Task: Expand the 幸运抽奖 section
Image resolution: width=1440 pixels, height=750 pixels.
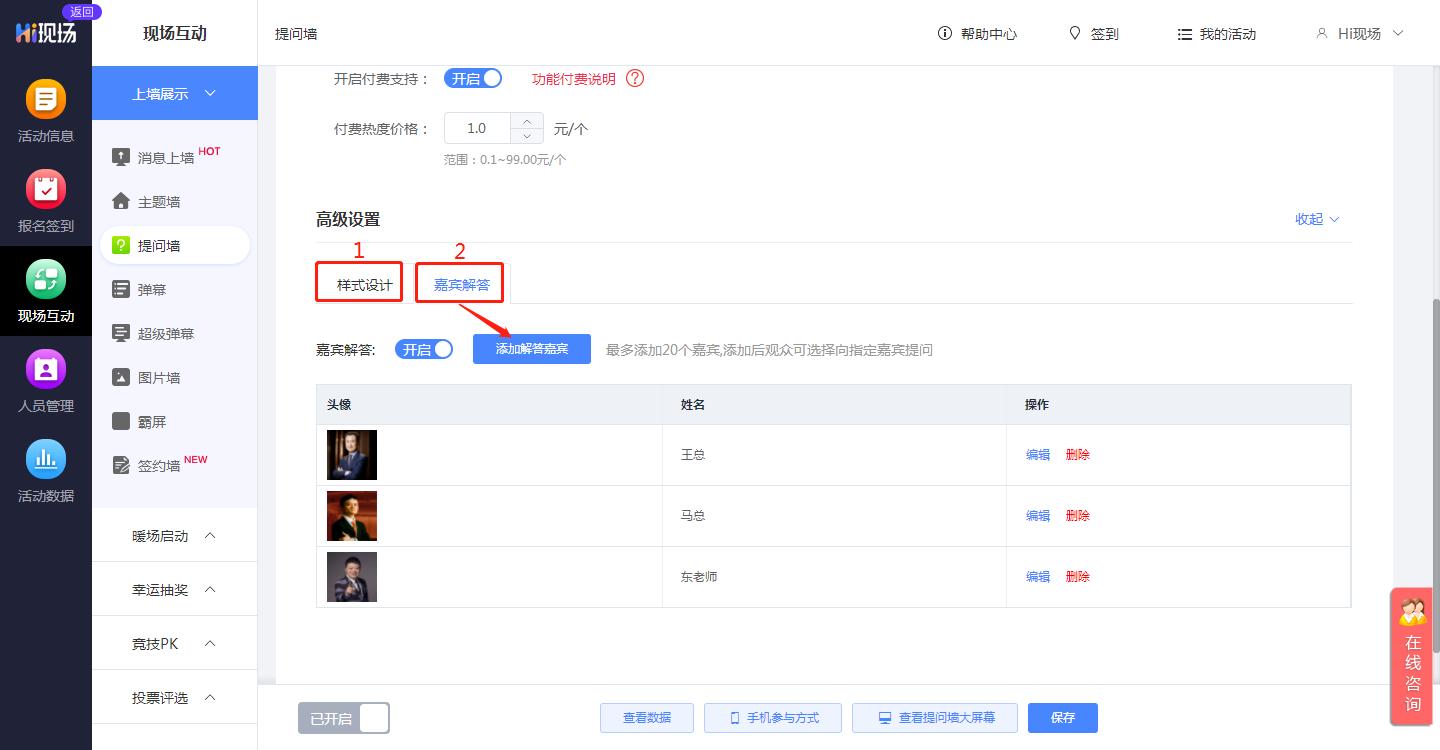Action: tap(174, 589)
